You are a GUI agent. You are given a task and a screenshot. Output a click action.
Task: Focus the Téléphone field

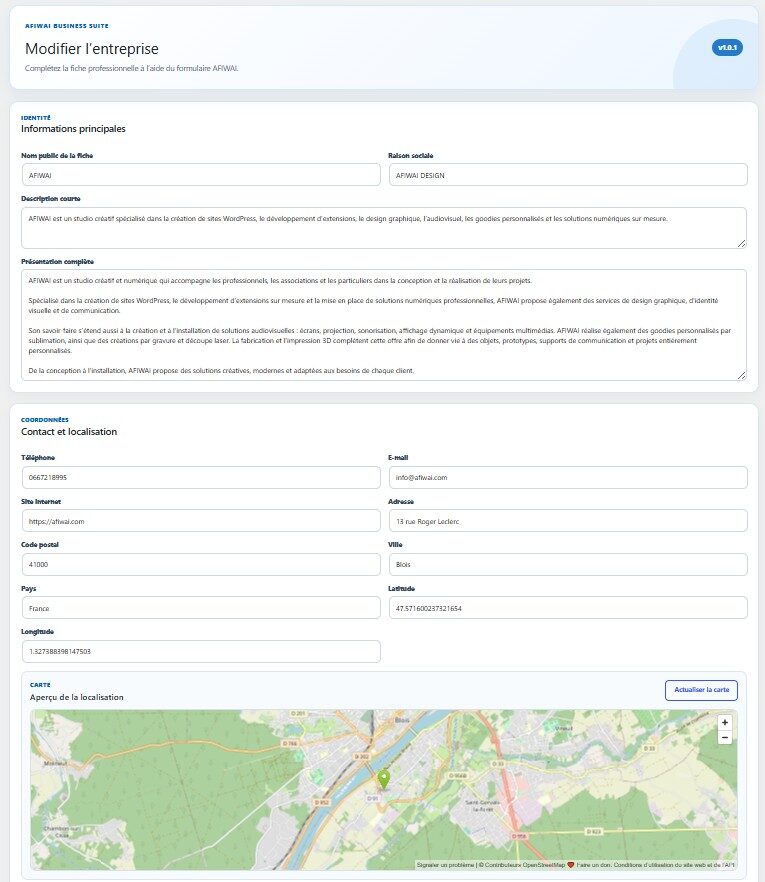point(201,478)
